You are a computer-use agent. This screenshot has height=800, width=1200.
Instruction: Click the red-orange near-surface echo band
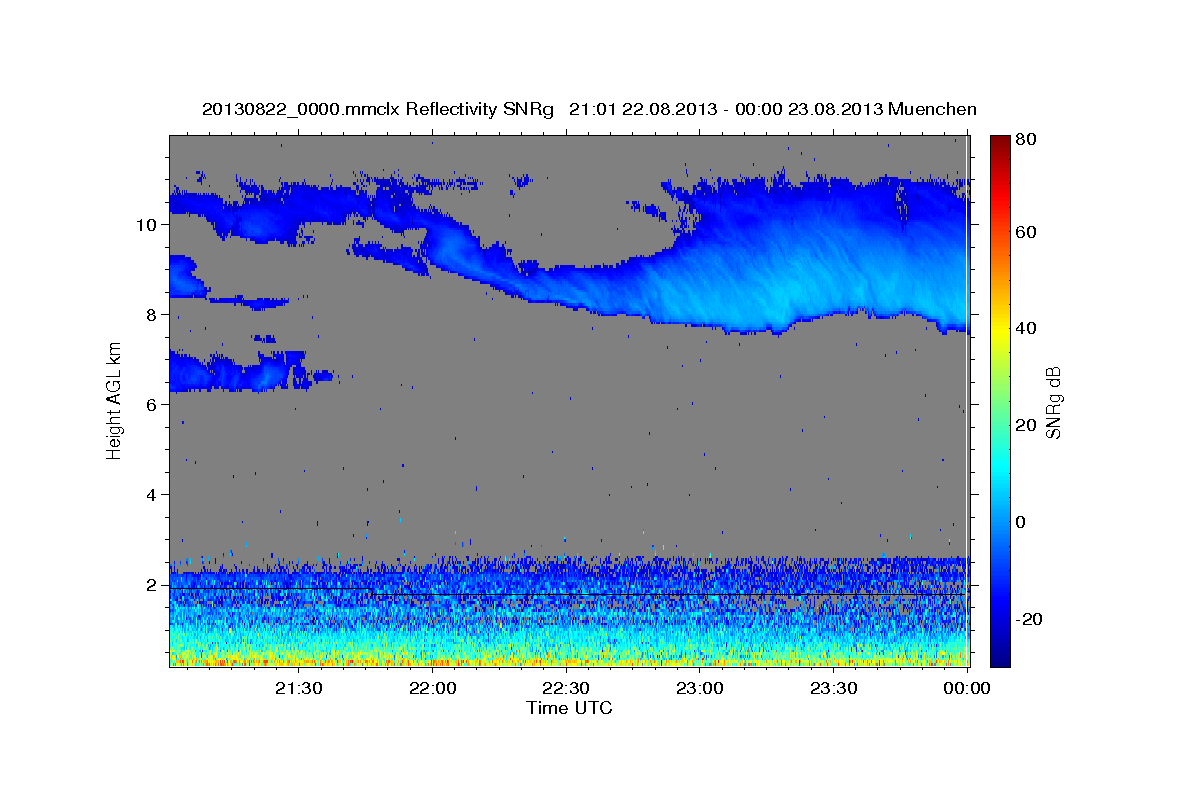click(x=570, y=660)
